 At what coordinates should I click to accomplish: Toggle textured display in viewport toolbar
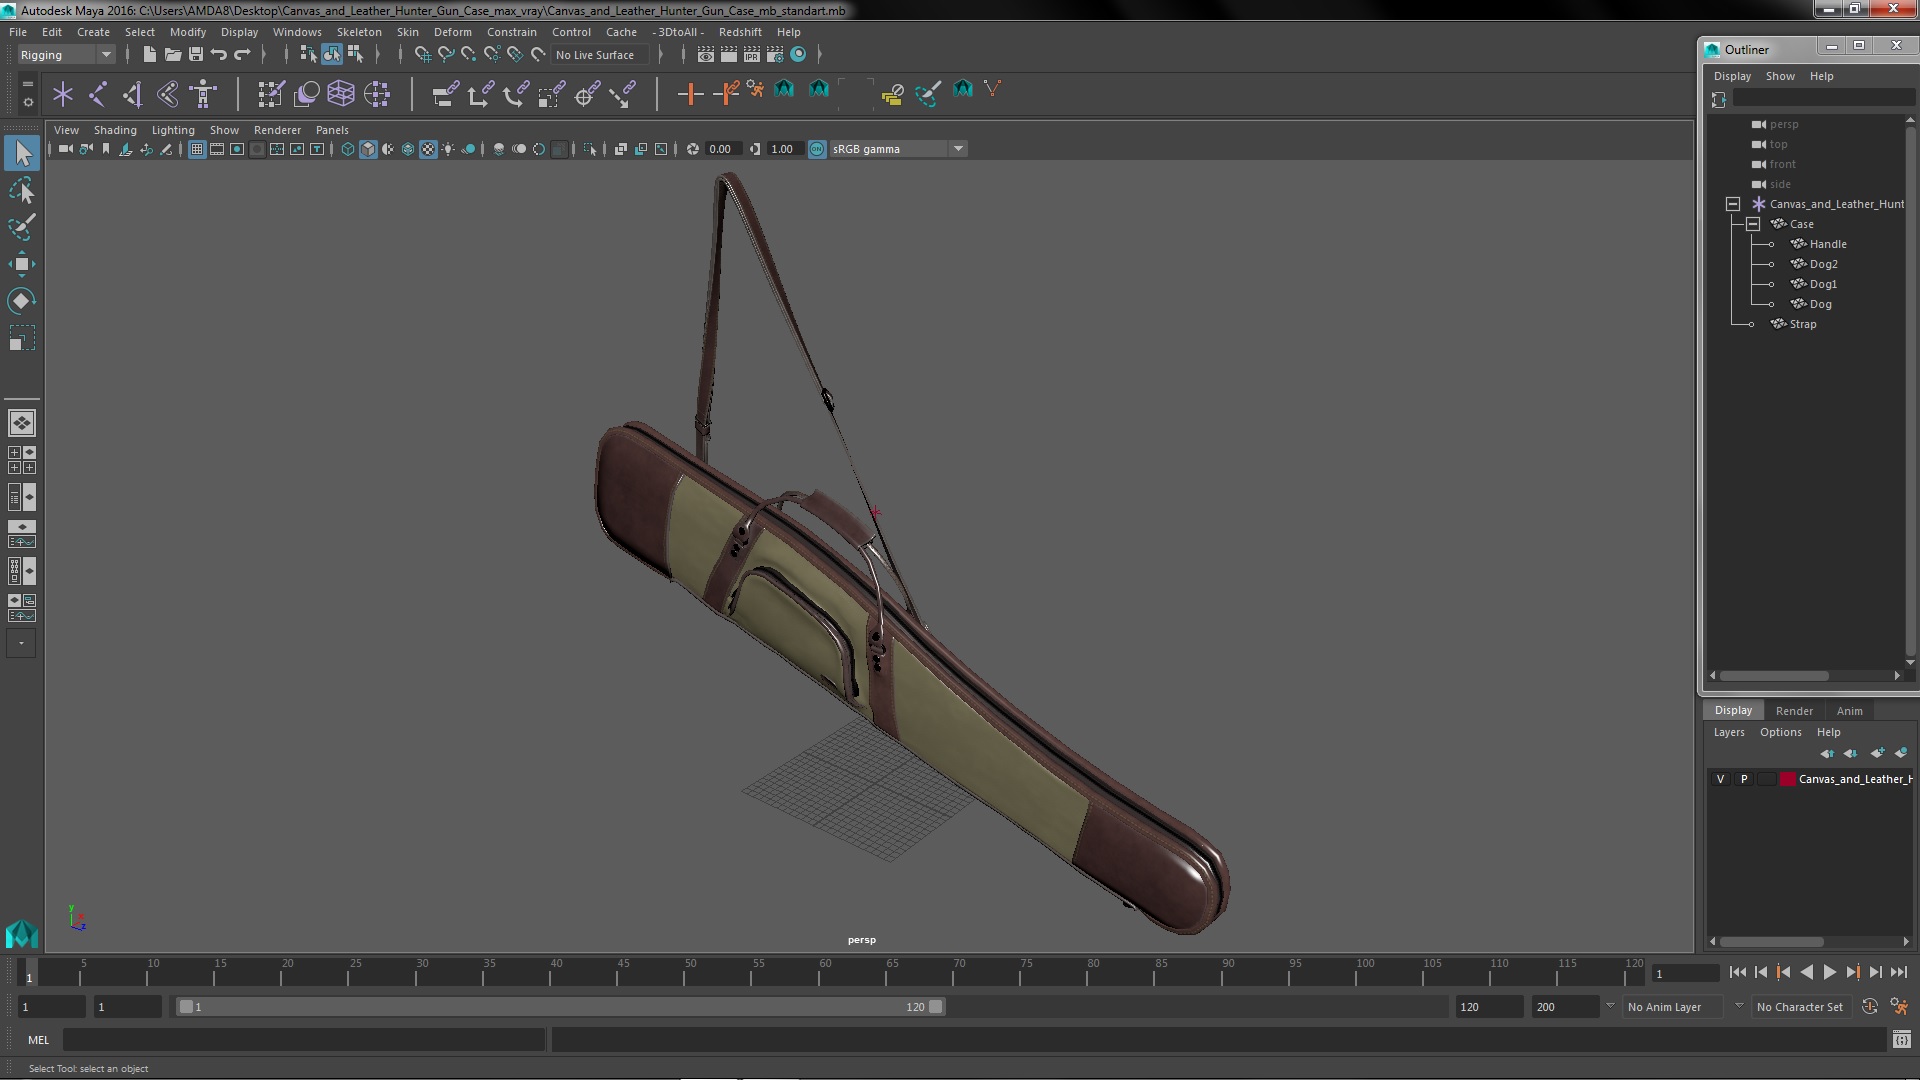pos(428,149)
